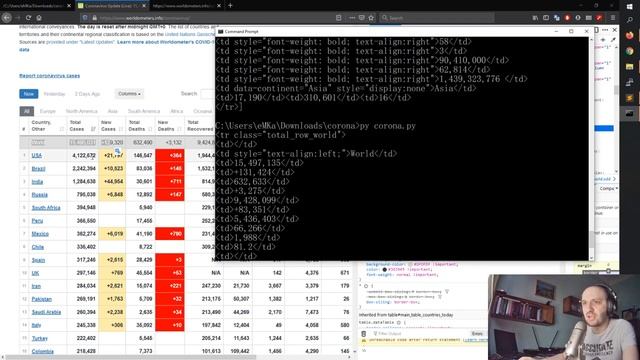Close the Coronavirus Update tab

point(144,6)
